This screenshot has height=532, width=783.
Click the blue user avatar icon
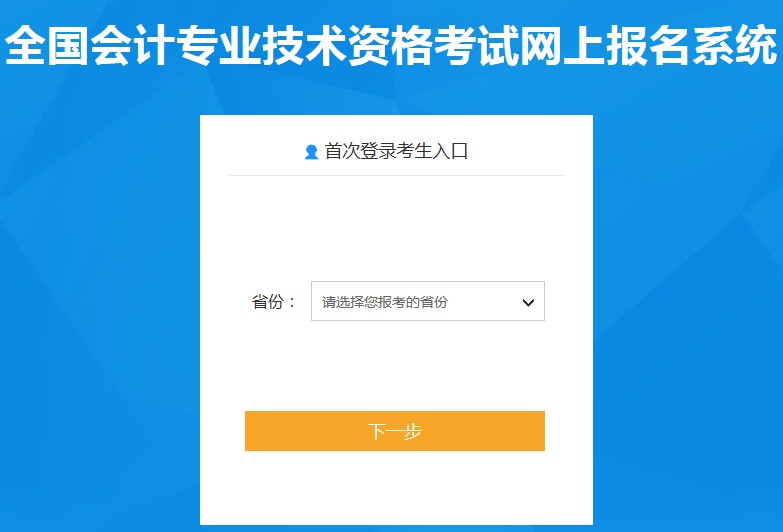click(x=311, y=152)
